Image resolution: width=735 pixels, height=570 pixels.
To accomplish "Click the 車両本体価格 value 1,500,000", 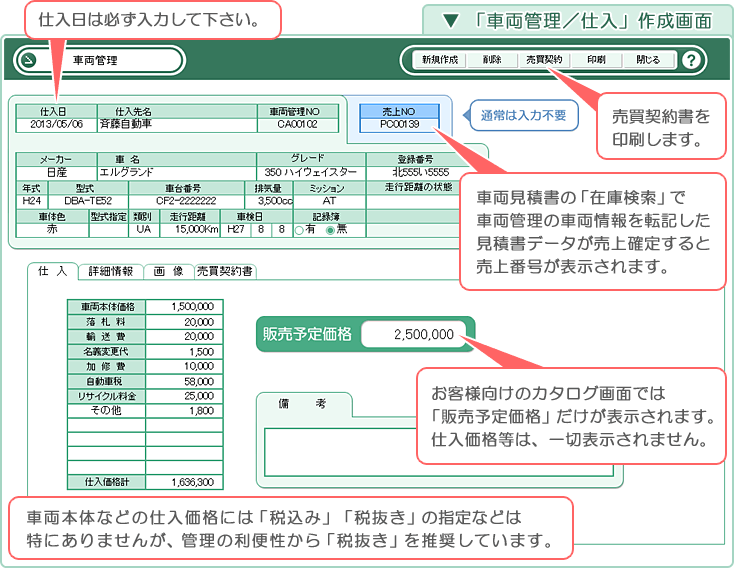I will click(184, 307).
